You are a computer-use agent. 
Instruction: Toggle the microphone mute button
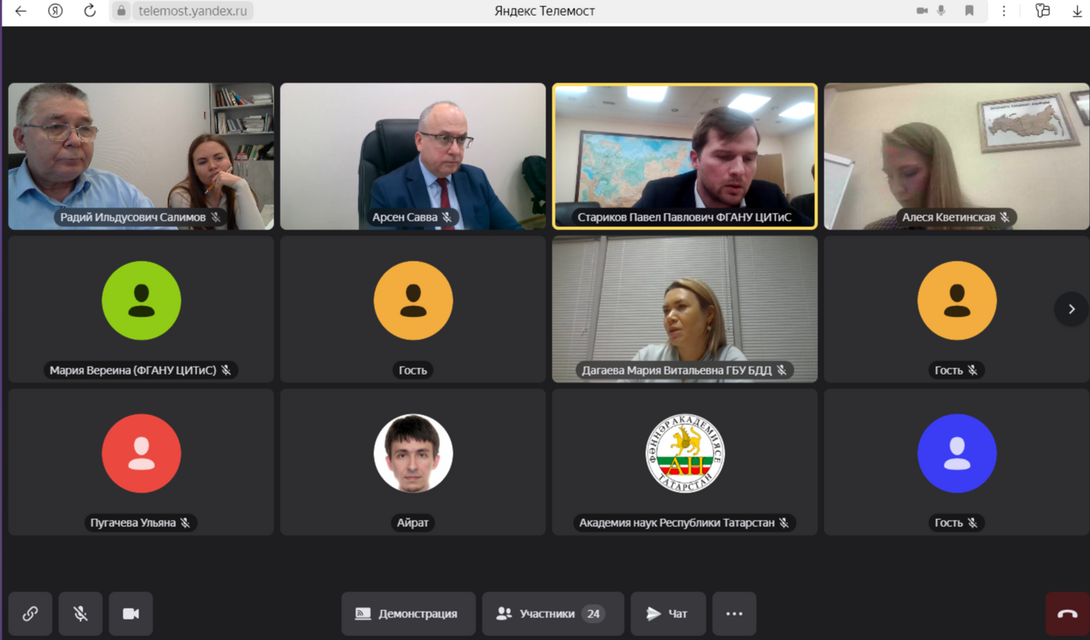pyautogui.click(x=80, y=614)
